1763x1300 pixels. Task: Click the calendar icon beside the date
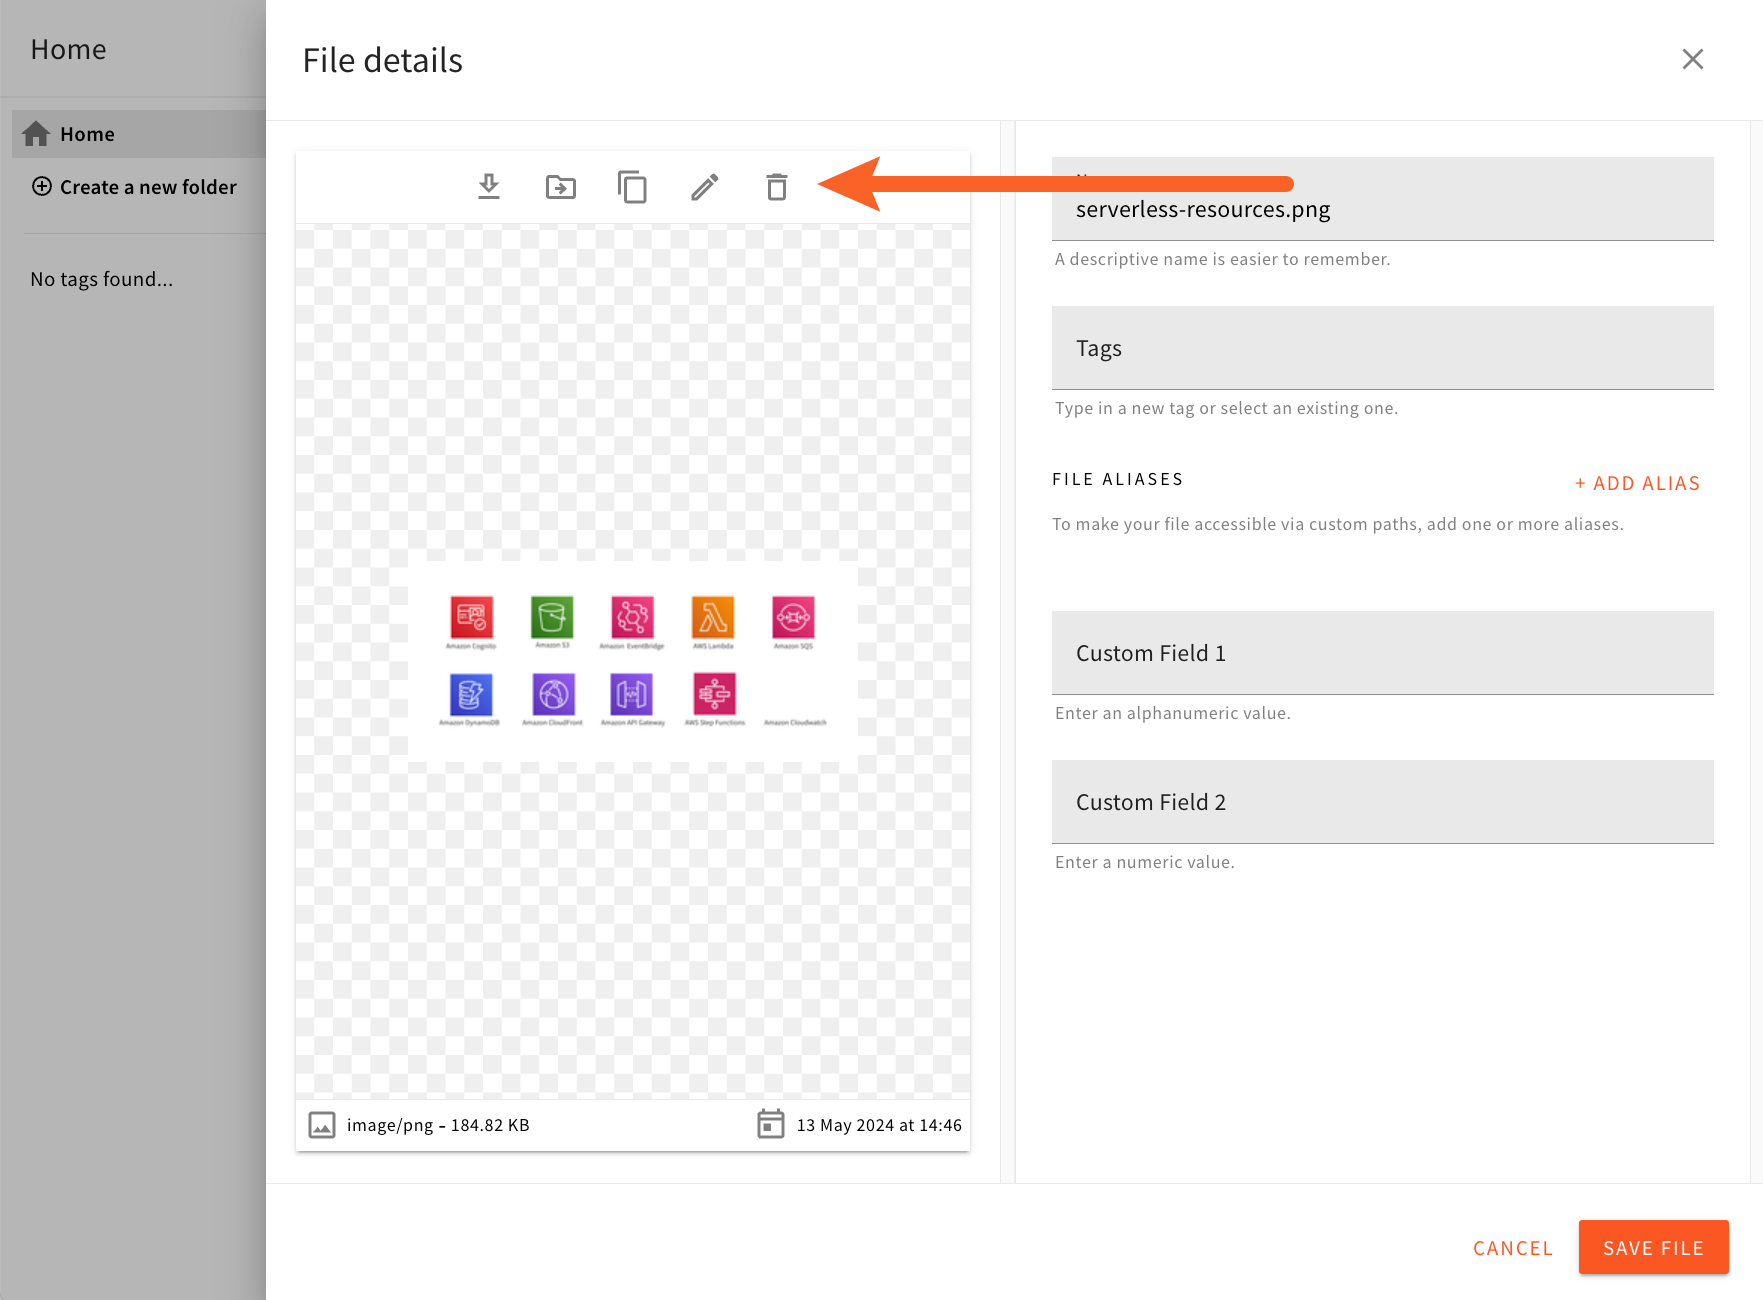769,1124
